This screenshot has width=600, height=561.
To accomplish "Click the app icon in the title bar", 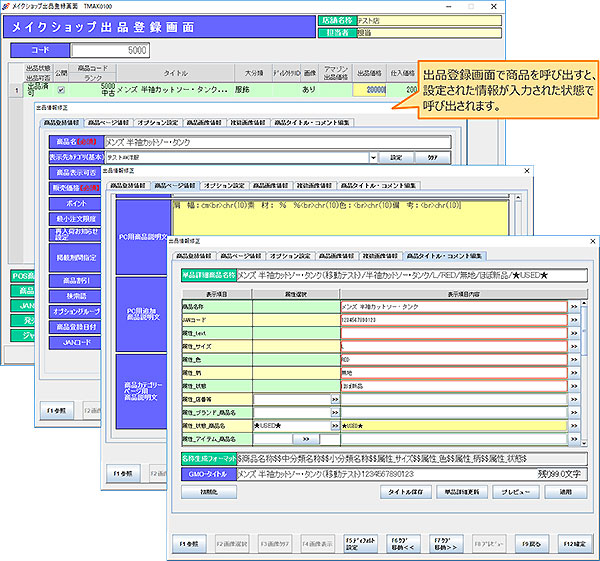I will tap(6, 6).
